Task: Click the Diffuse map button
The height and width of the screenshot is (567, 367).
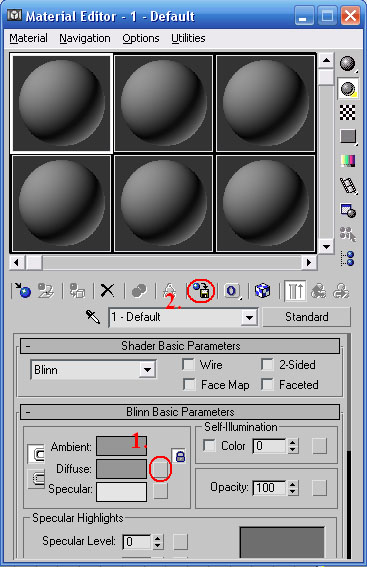Action: (x=160, y=469)
